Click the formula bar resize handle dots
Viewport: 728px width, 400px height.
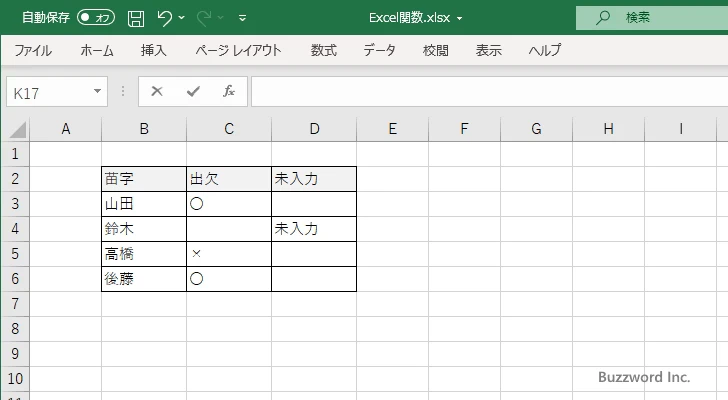point(123,91)
